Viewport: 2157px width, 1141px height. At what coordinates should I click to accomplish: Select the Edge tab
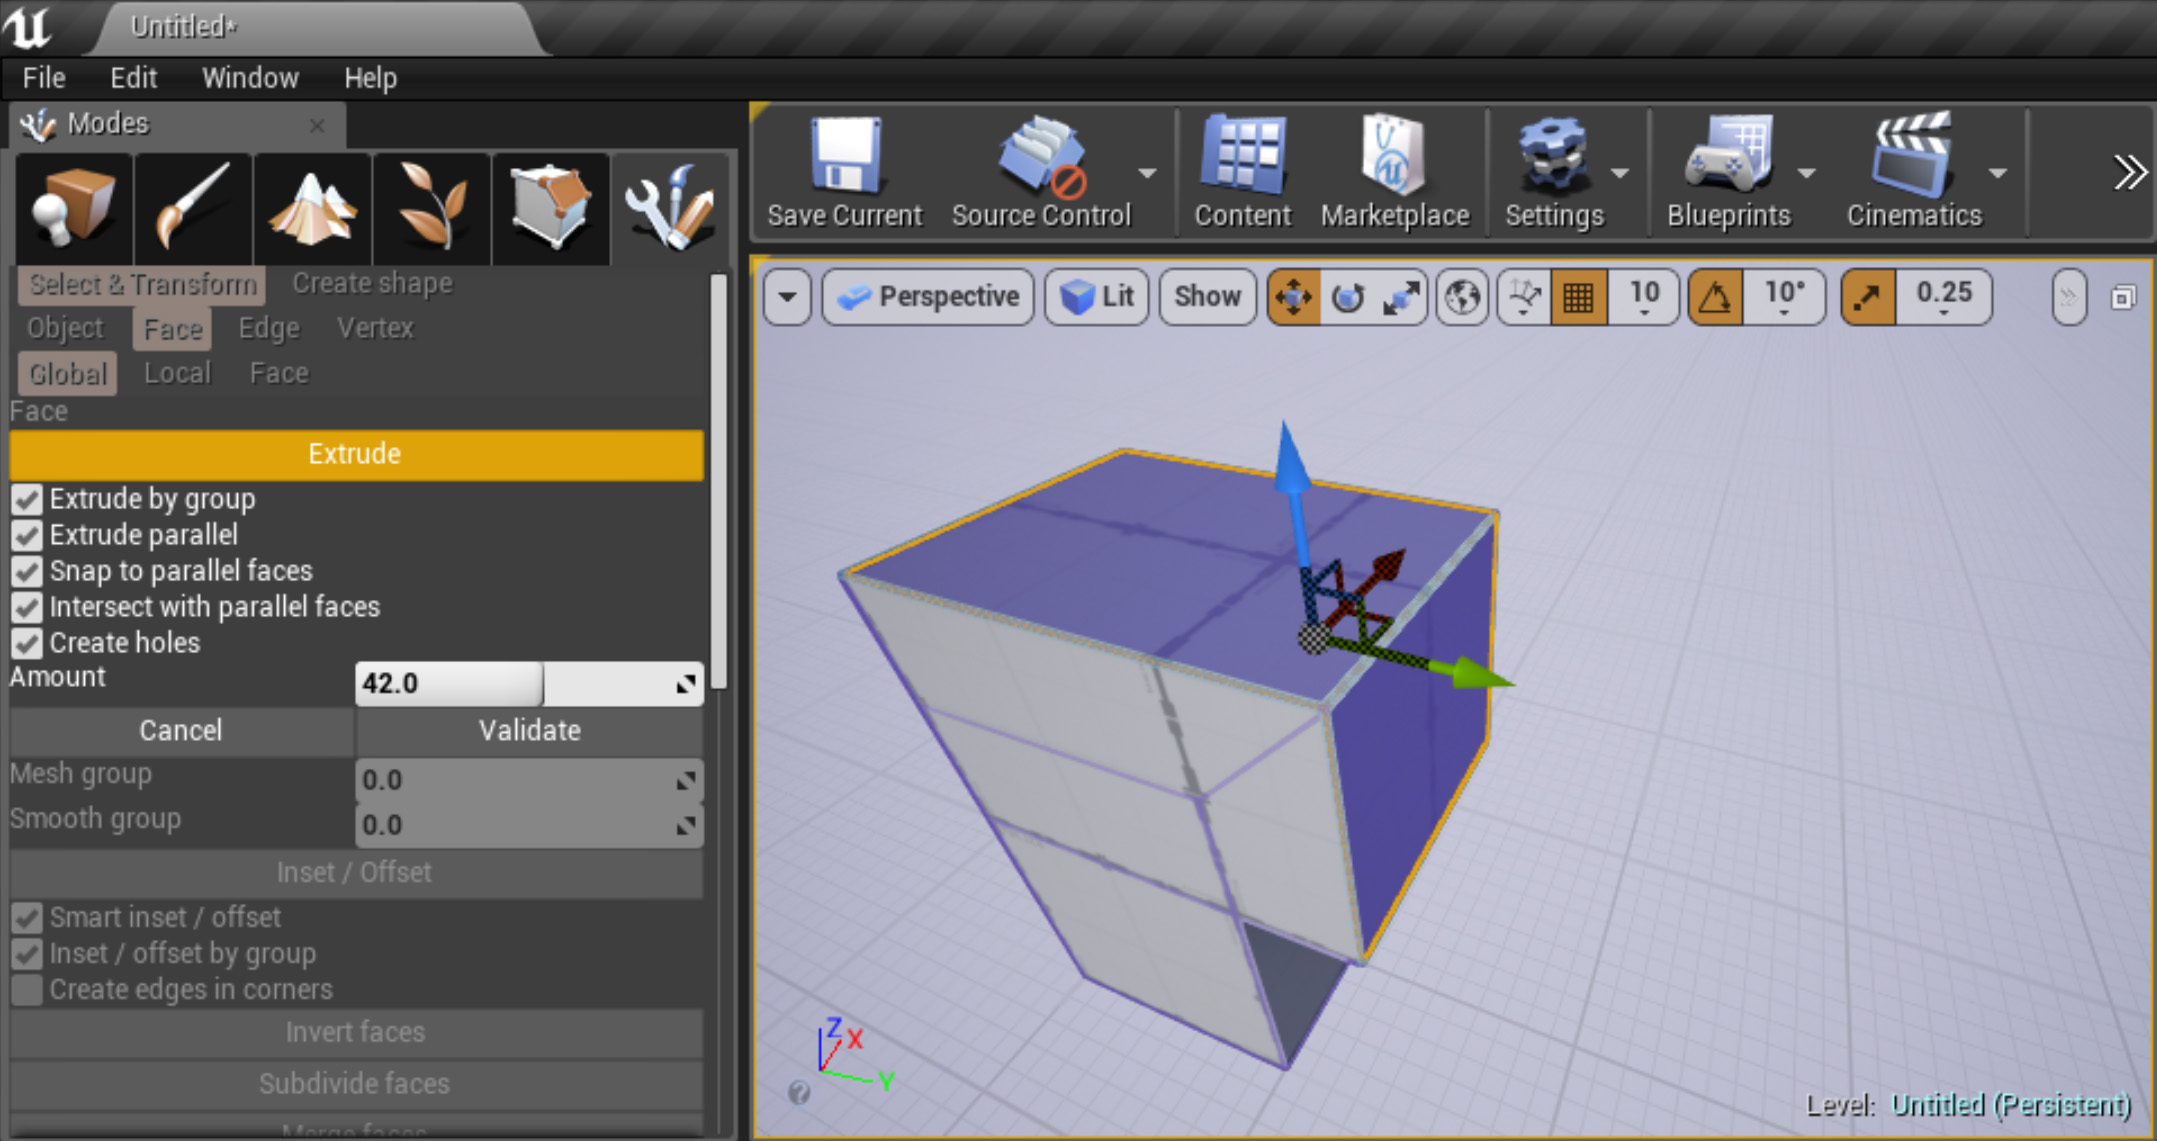point(268,328)
